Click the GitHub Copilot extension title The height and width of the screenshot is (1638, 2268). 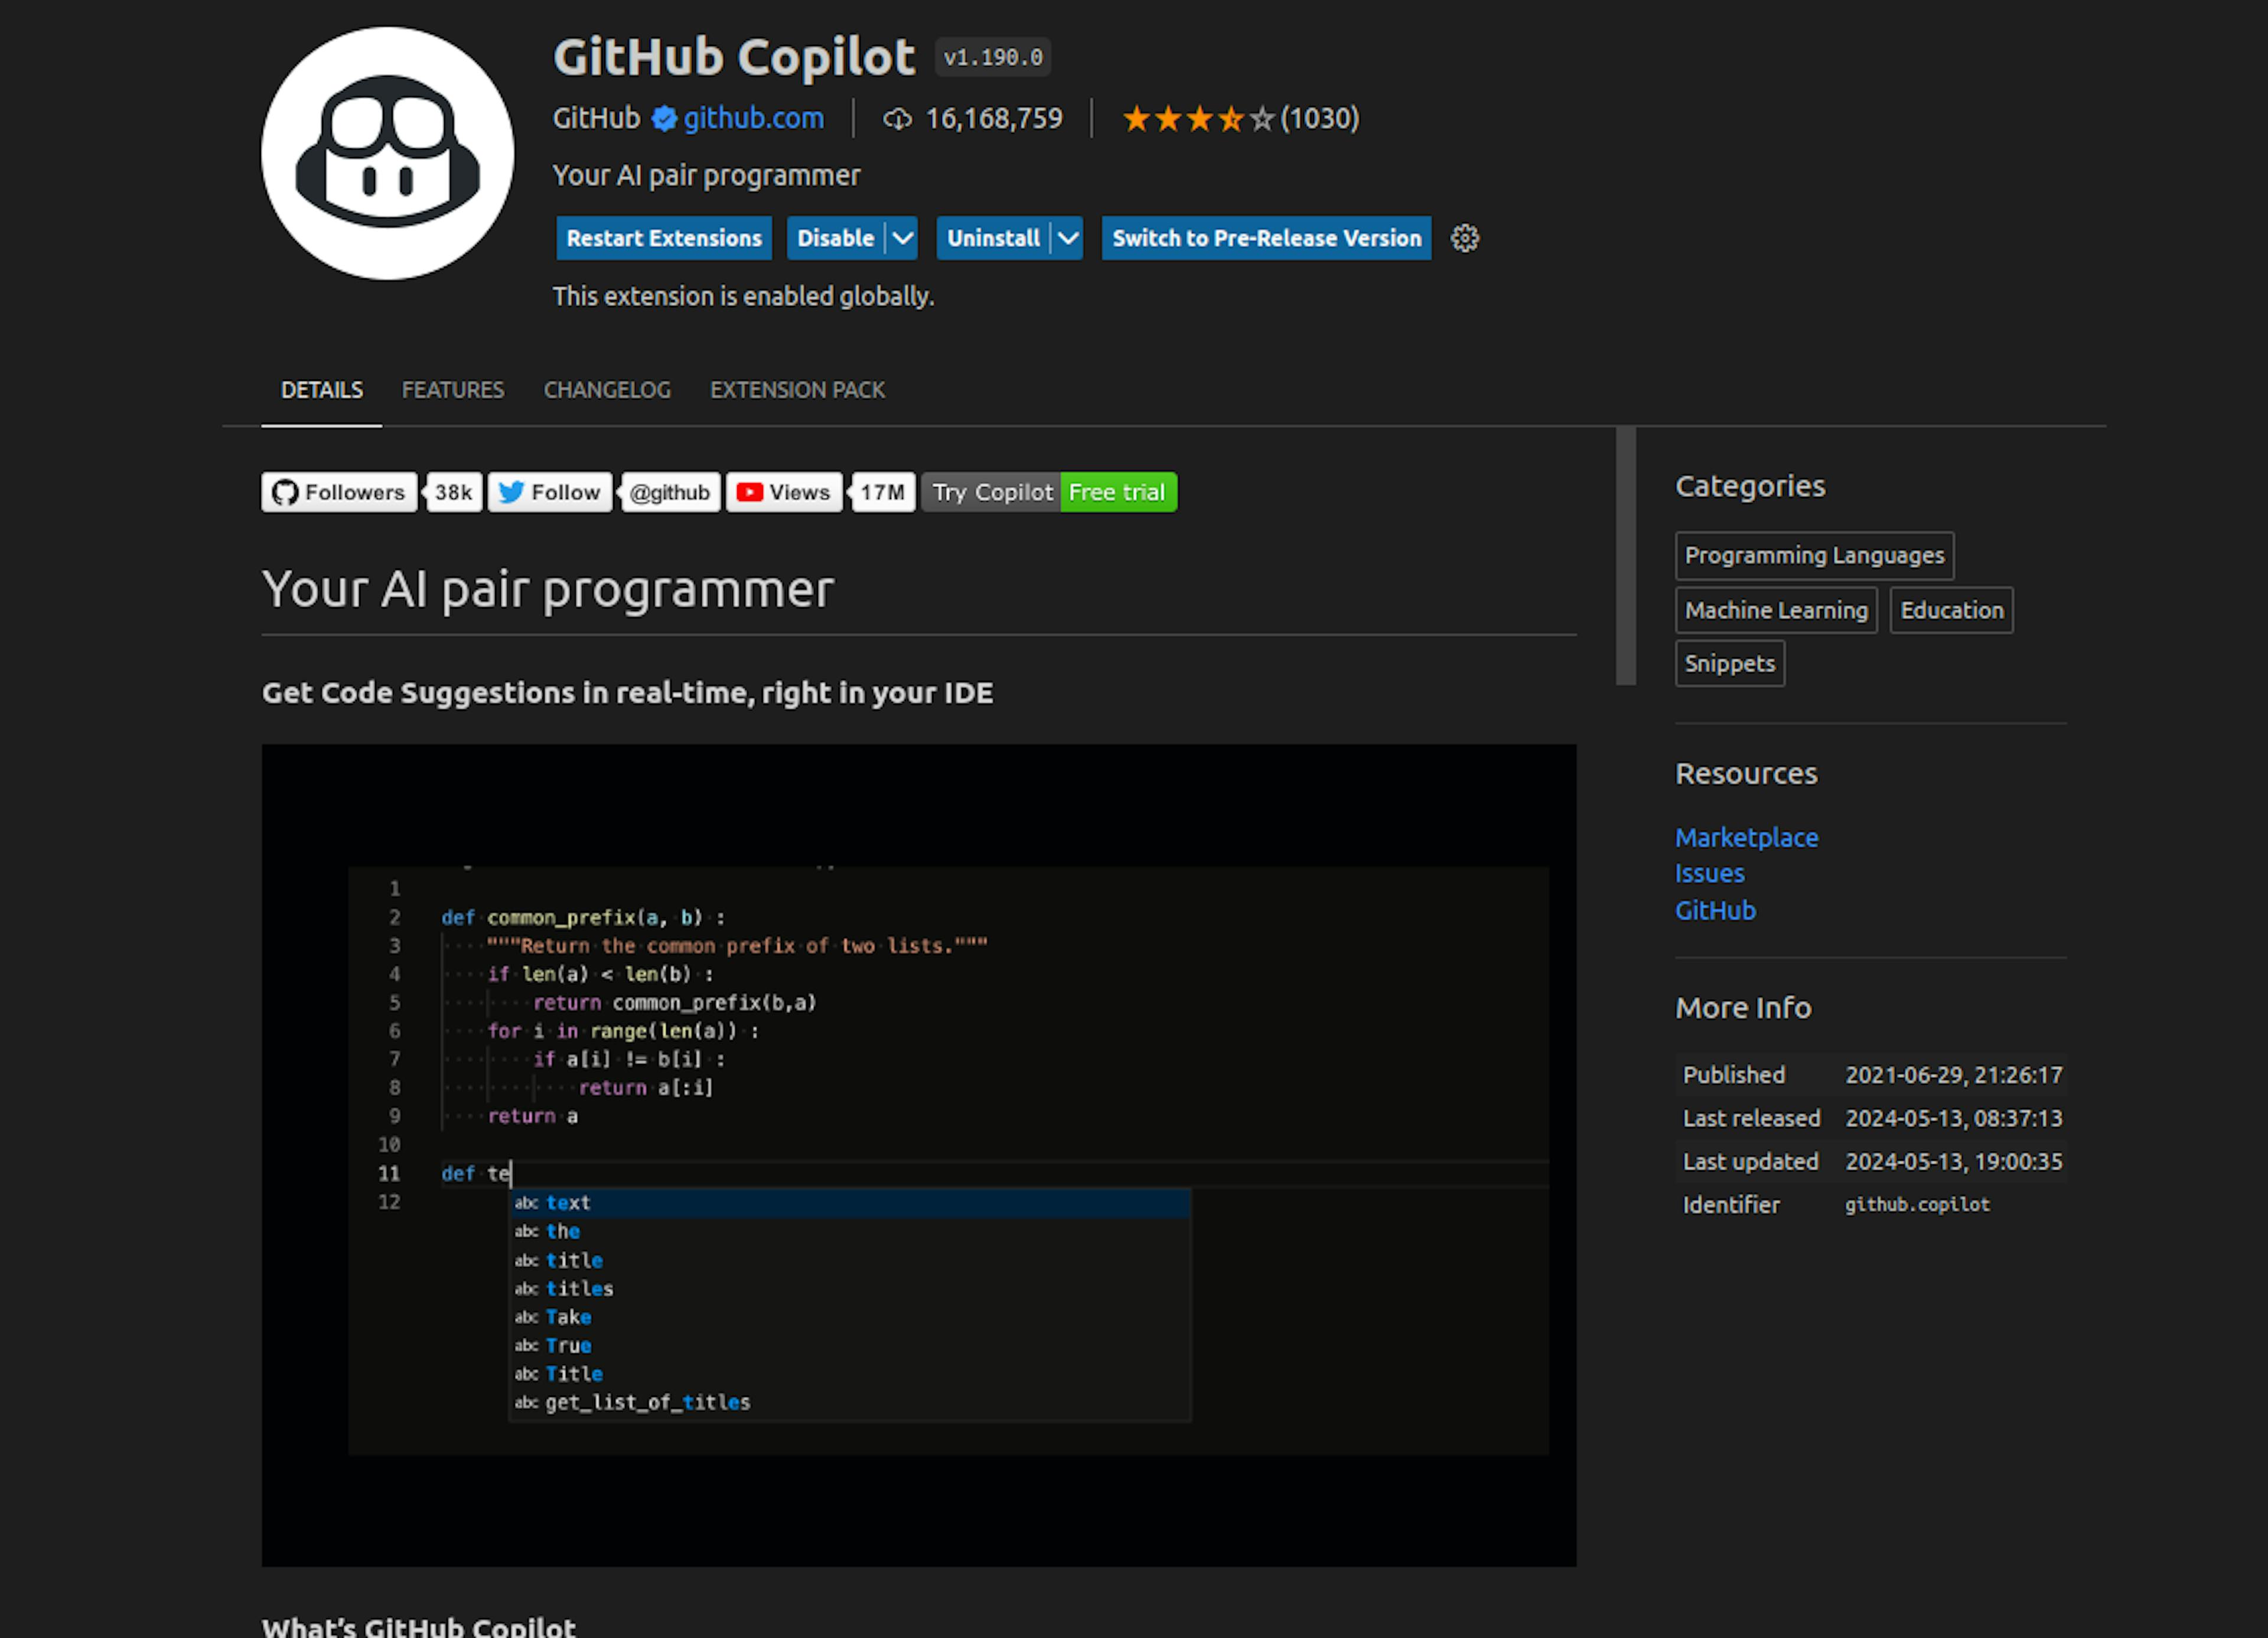pos(734,58)
